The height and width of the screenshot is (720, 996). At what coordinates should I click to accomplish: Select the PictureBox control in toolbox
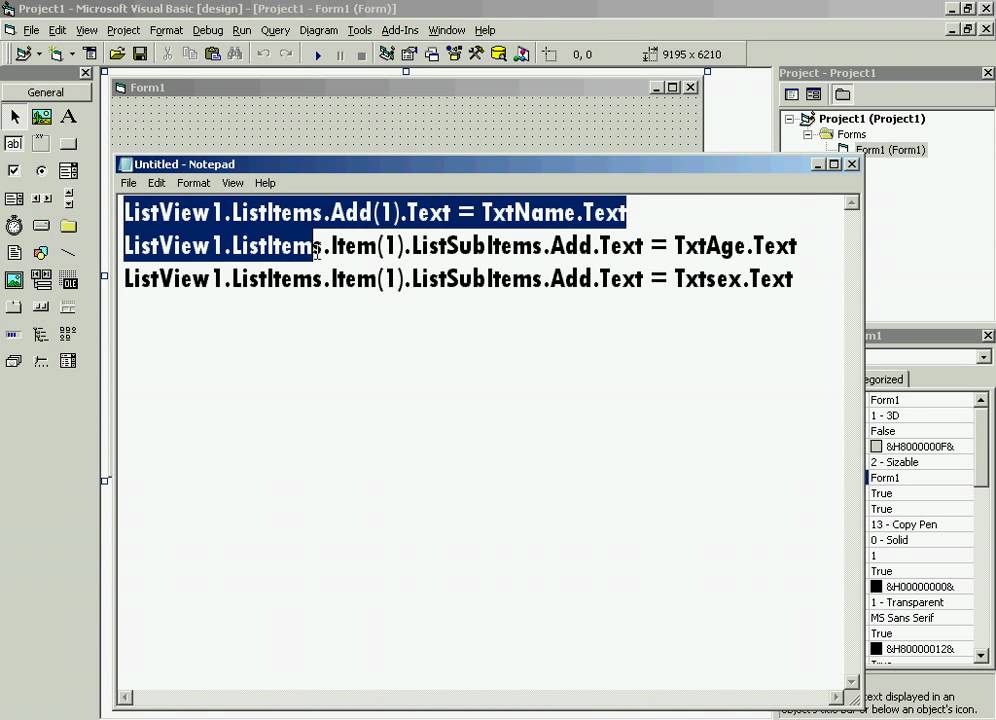pos(41,117)
